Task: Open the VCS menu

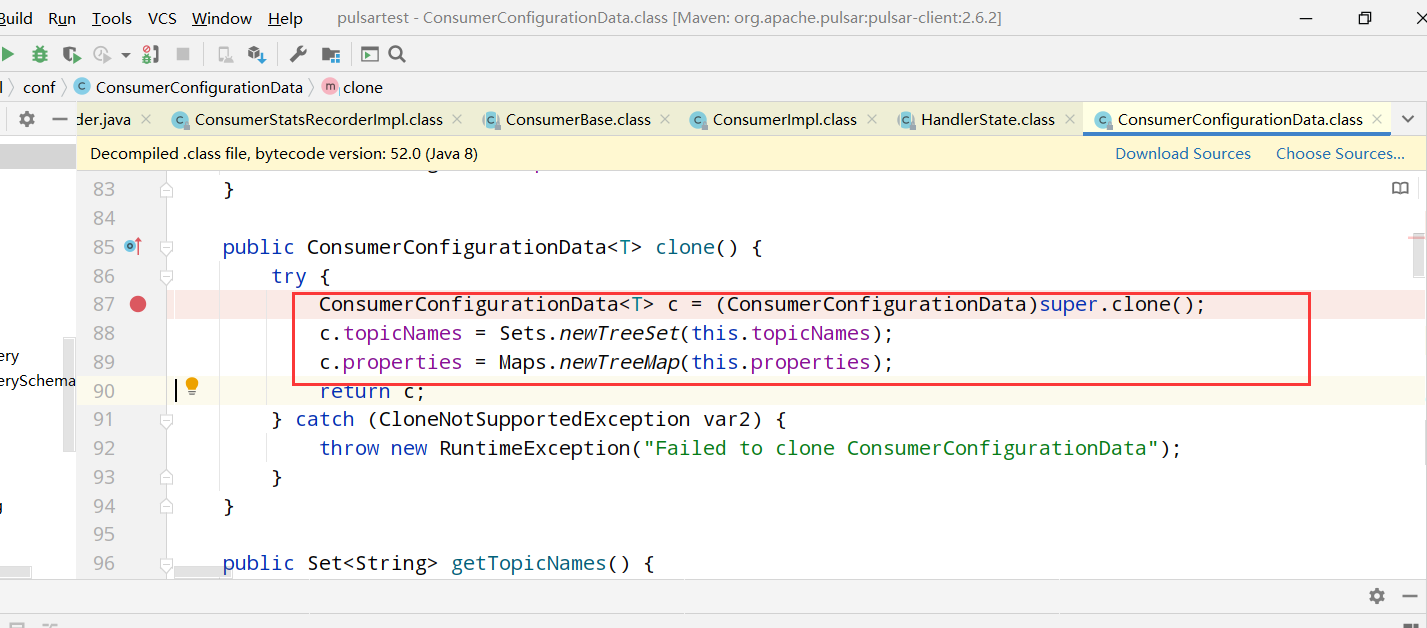Action: (162, 18)
